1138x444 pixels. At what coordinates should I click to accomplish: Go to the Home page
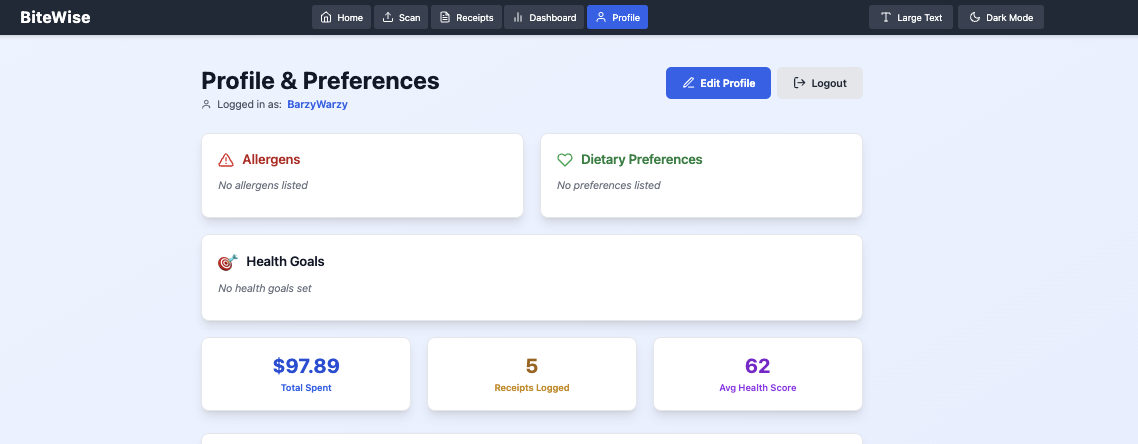(341, 17)
